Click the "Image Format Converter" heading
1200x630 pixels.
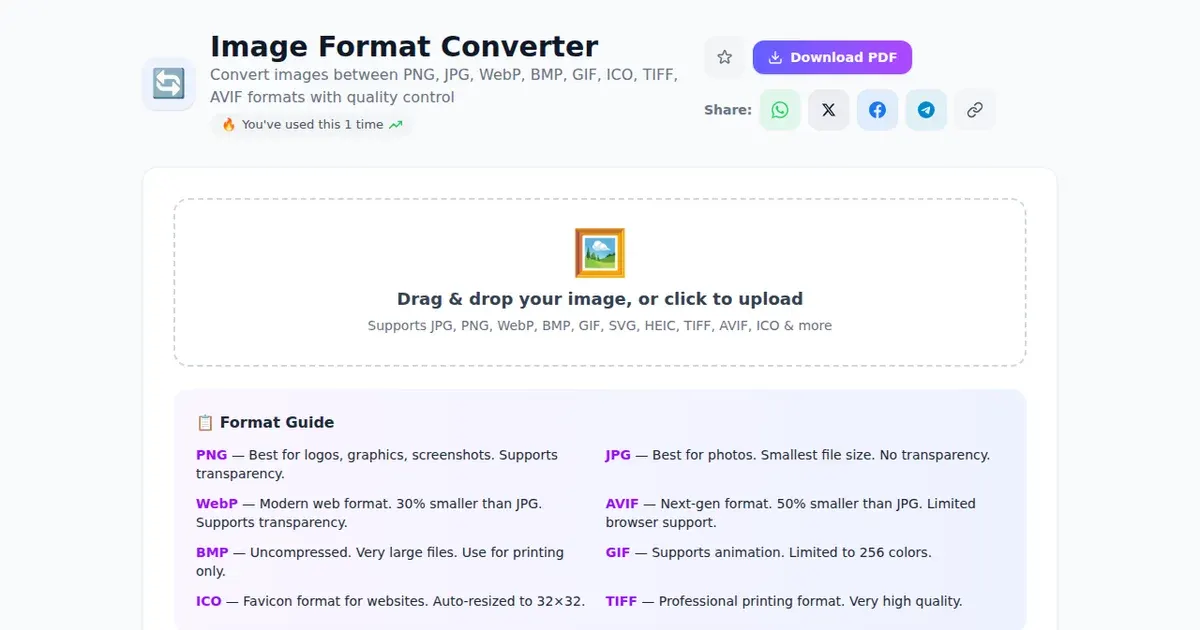(x=404, y=46)
